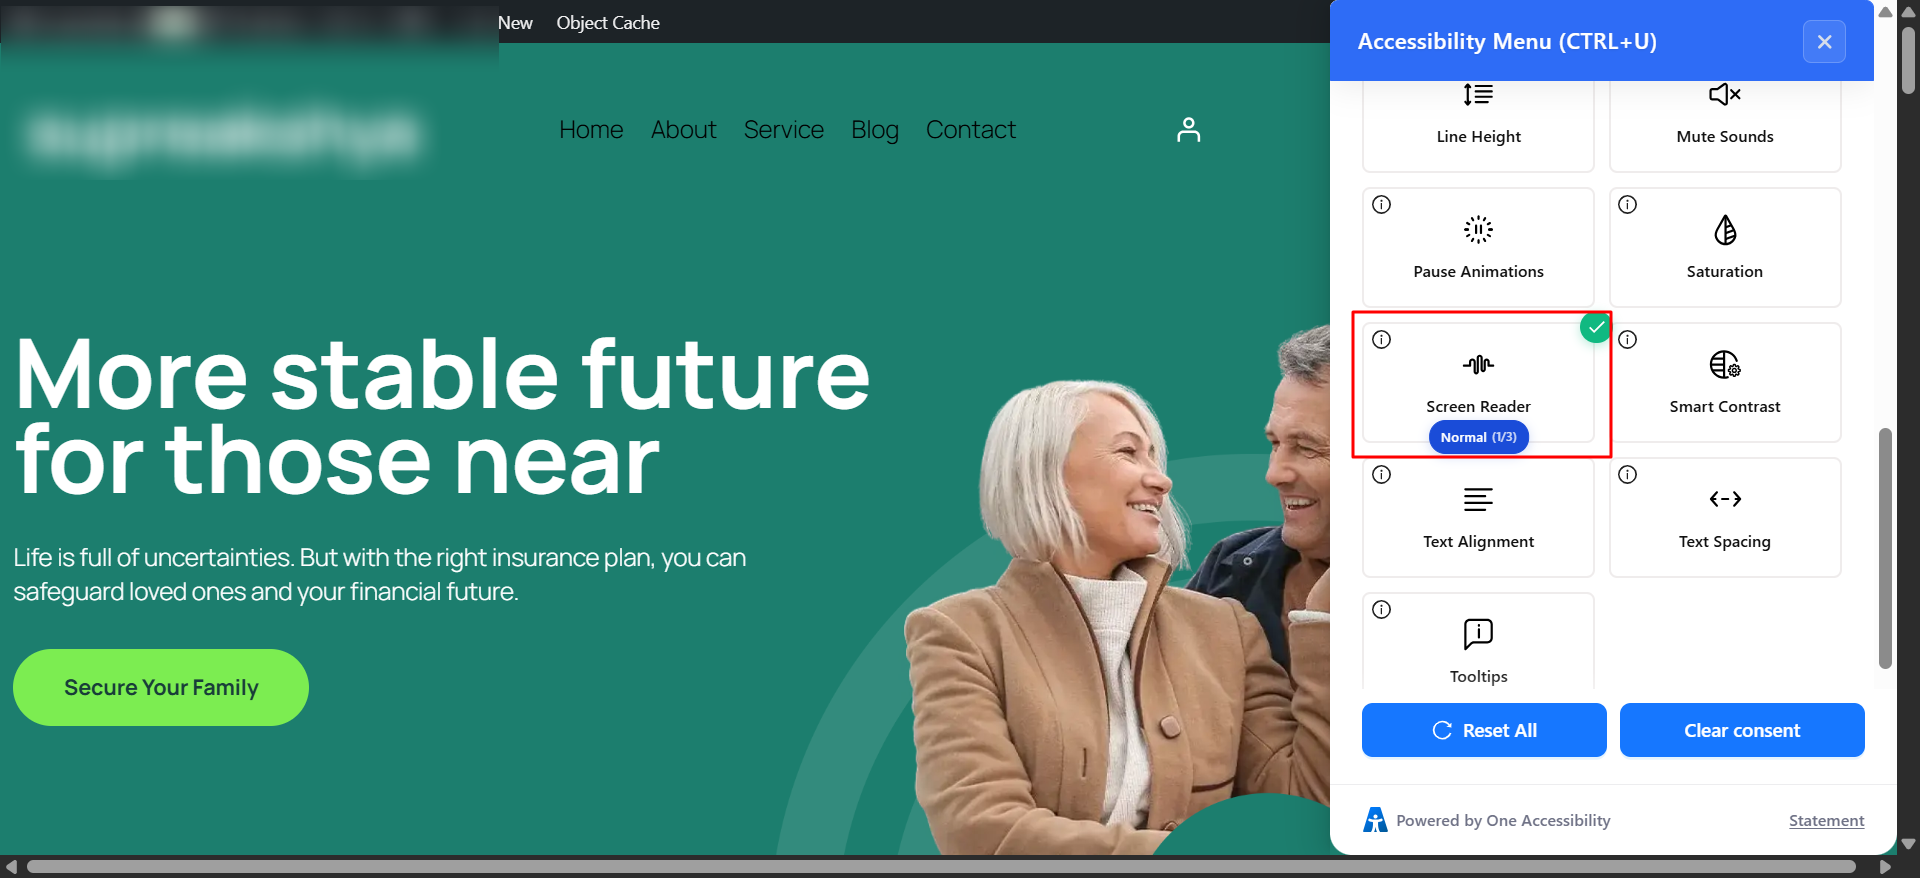Open the Contact page
Image resolution: width=1920 pixels, height=878 pixels.
[x=971, y=130]
